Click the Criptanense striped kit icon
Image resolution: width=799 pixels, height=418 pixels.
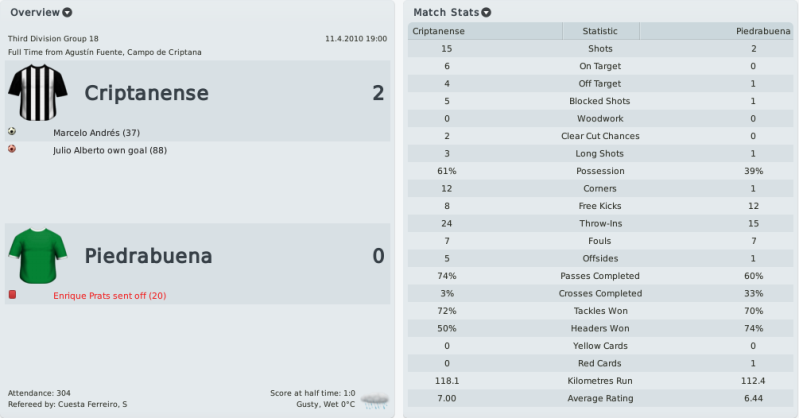[x=38, y=92]
